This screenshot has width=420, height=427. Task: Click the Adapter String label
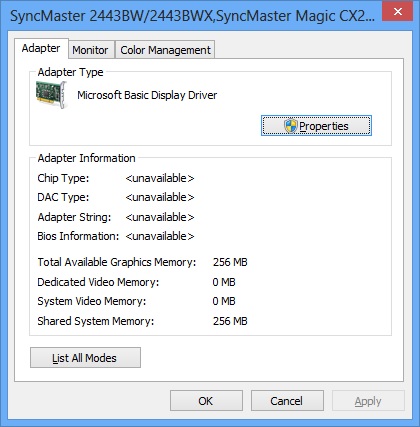point(74,217)
